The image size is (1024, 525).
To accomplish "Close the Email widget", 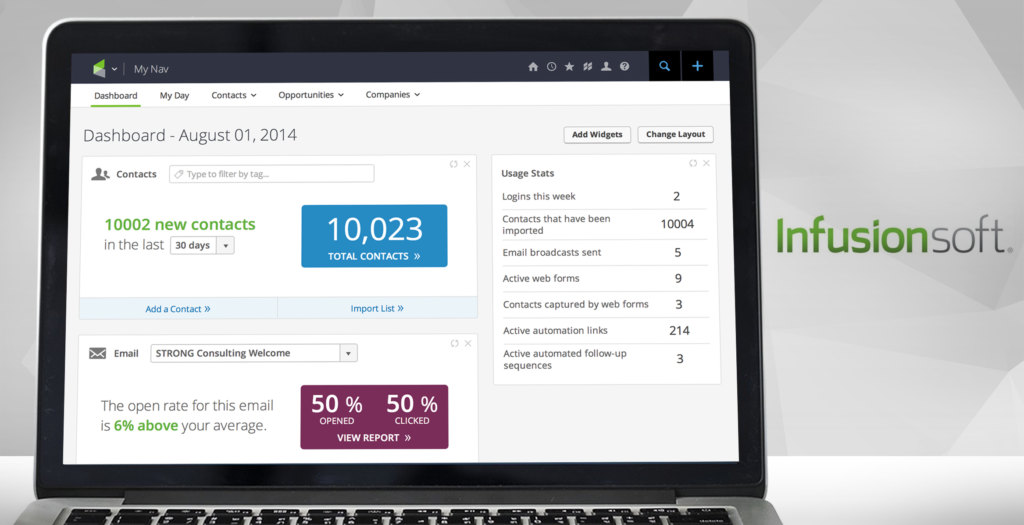I will pyautogui.click(x=468, y=343).
